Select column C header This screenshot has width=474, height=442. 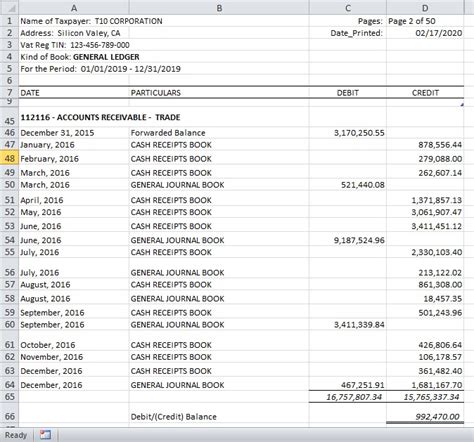(348, 8)
